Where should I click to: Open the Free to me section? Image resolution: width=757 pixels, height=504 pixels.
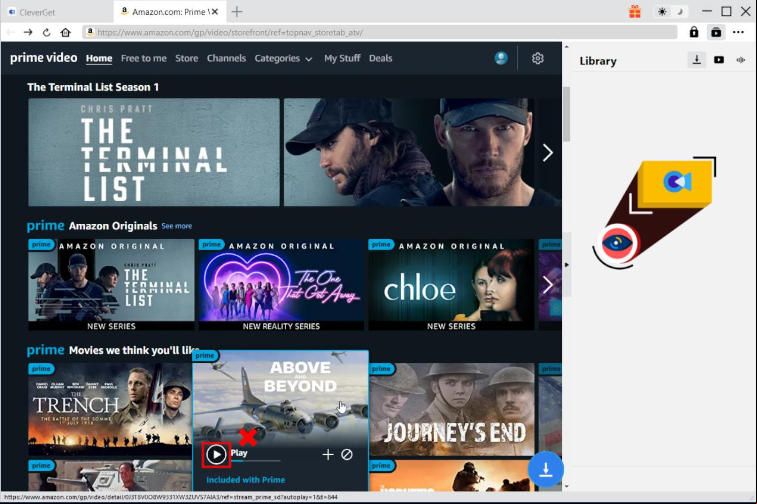click(x=143, y=58)
